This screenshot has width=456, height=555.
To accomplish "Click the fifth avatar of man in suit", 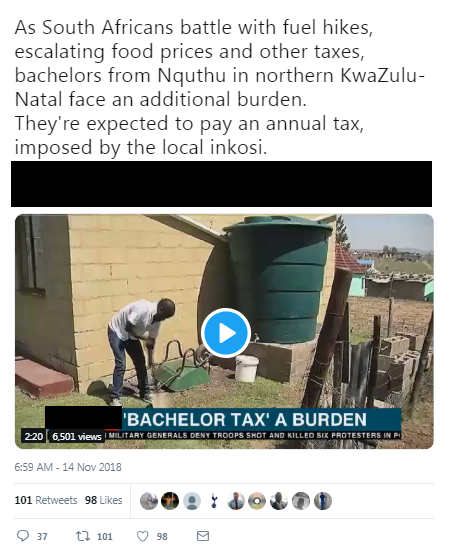I will (x=236, y=501).
